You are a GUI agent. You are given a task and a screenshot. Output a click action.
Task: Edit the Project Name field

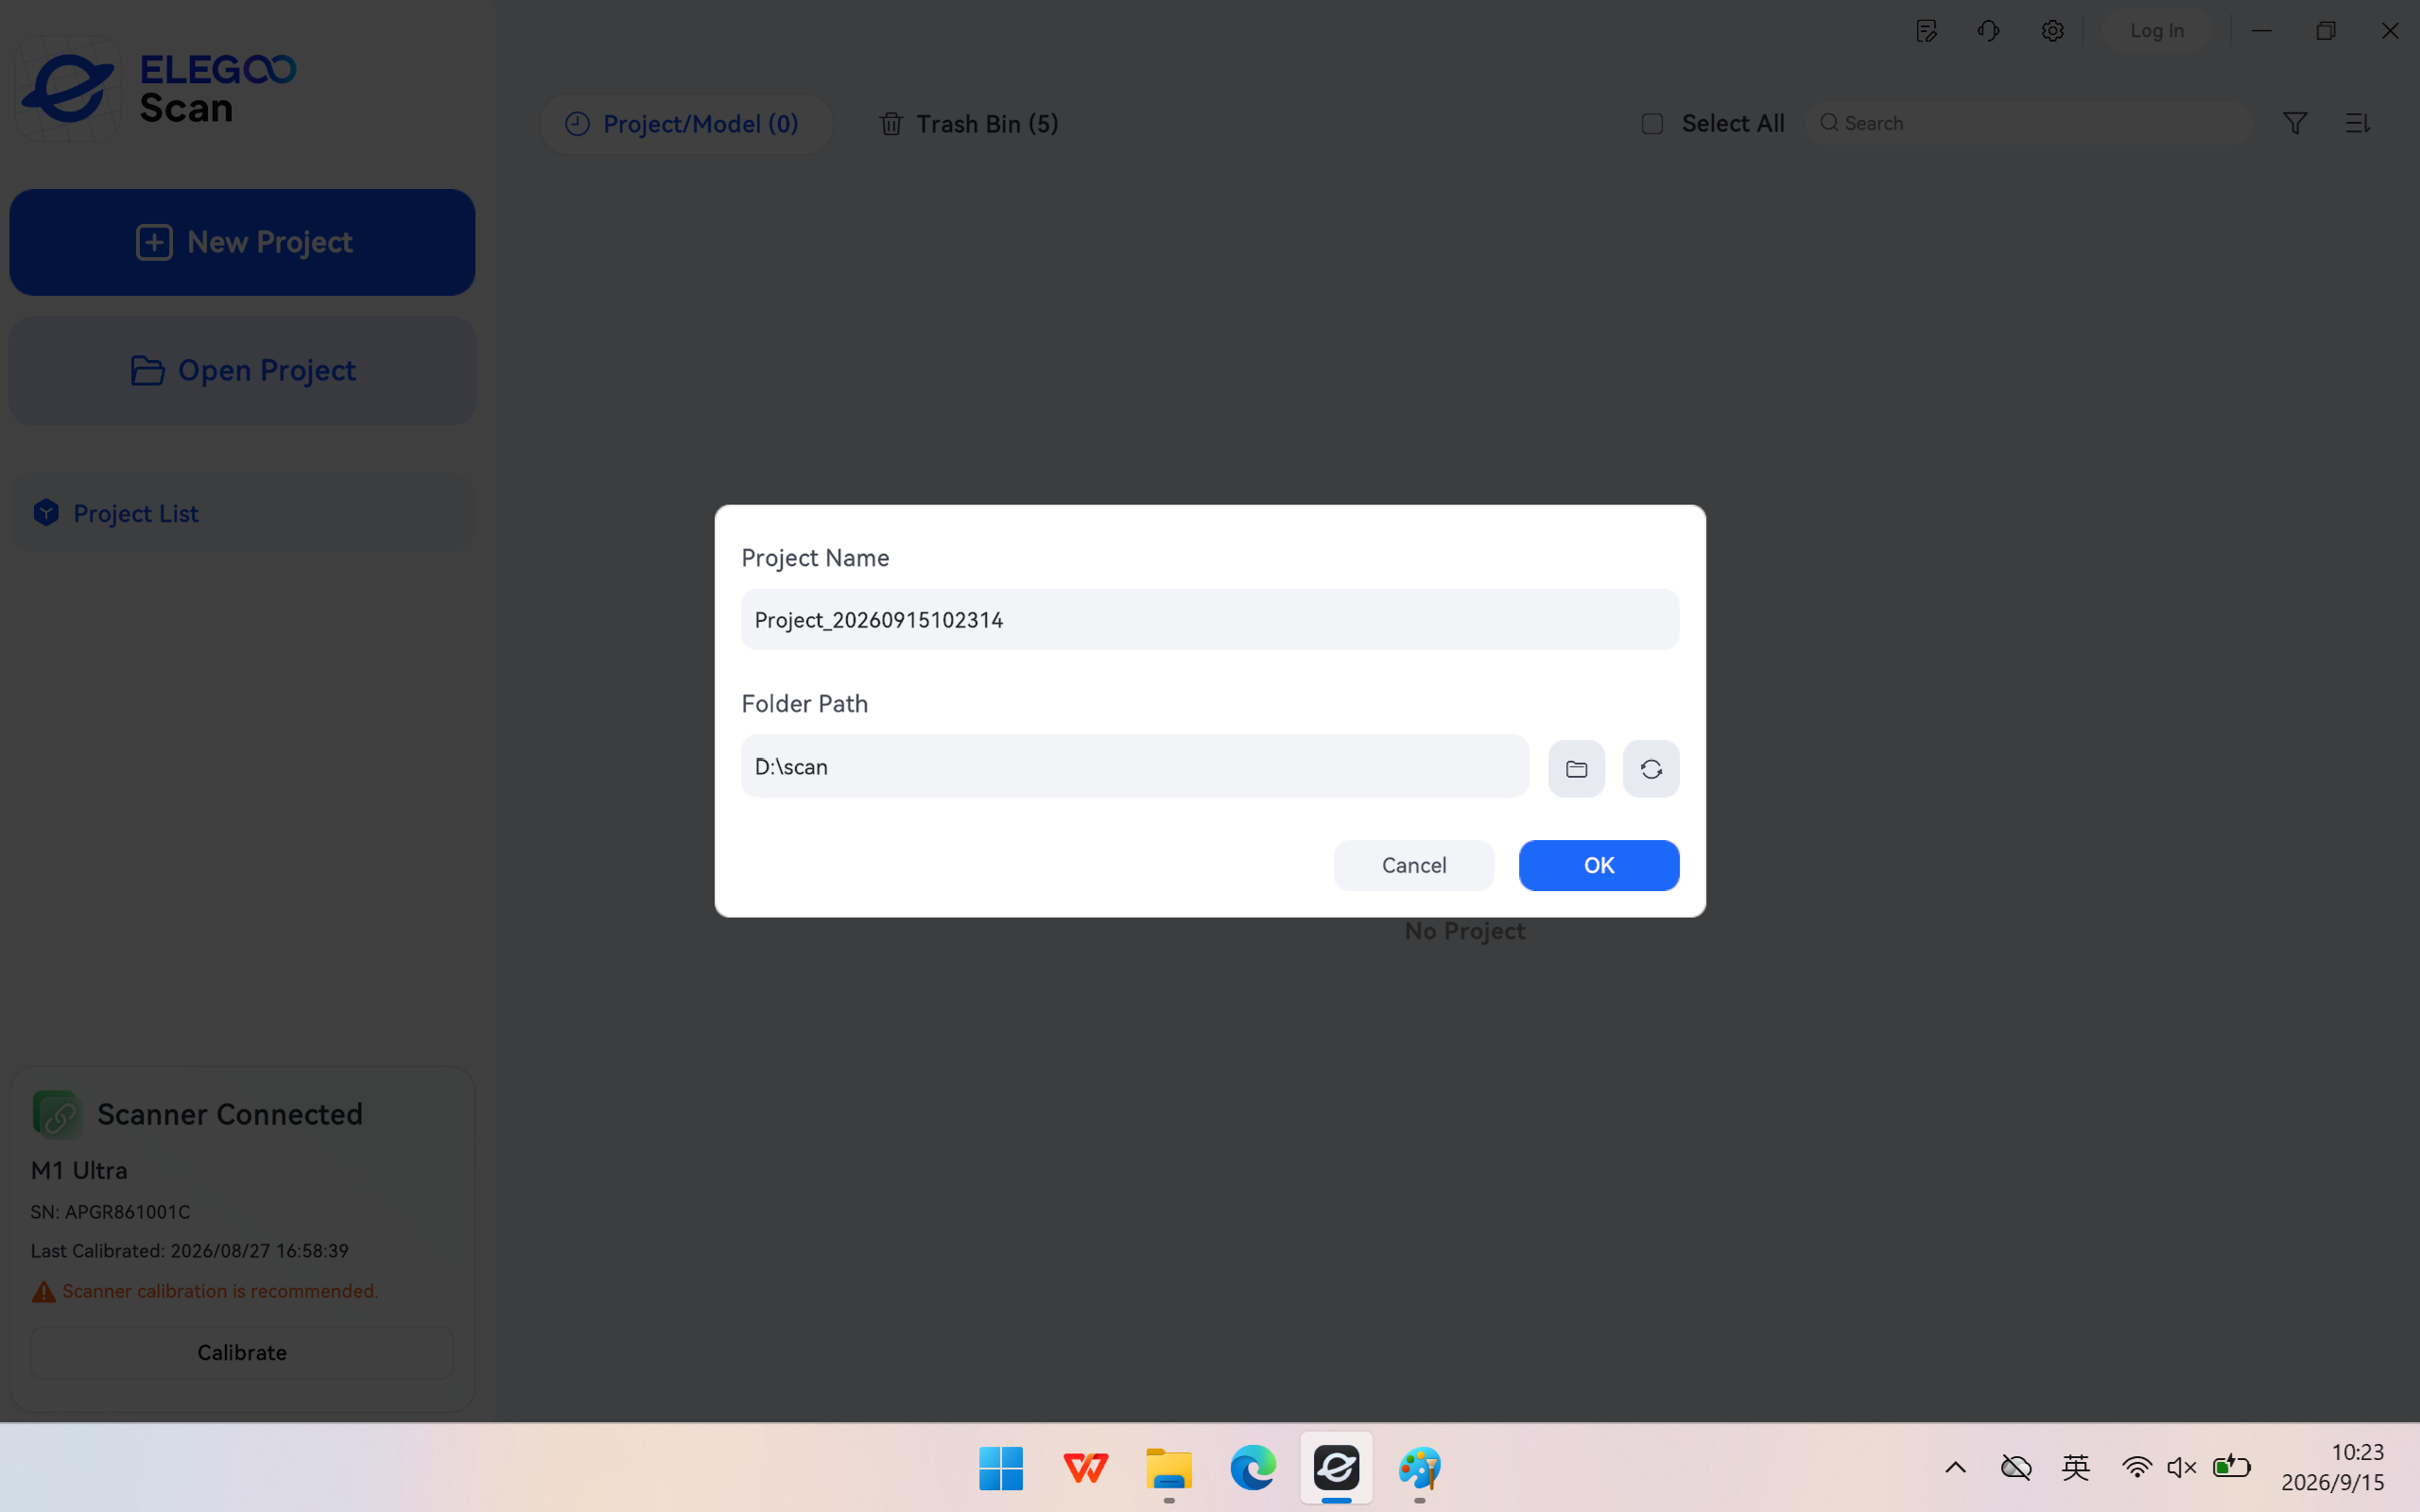click(x=1210, y=620)
